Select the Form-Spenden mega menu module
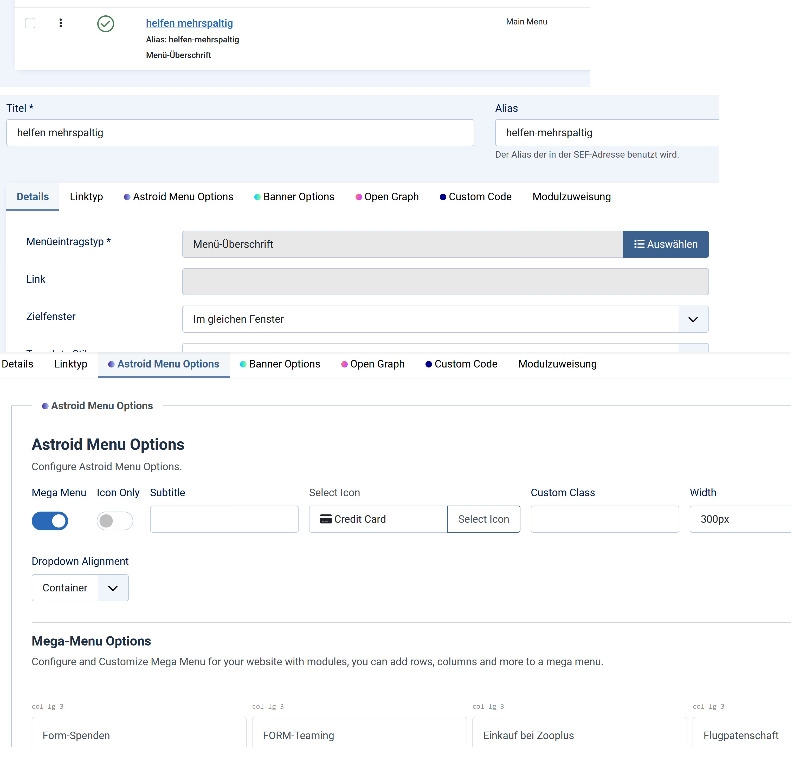Screen dimensions: 800x780 tap(76, 736)
